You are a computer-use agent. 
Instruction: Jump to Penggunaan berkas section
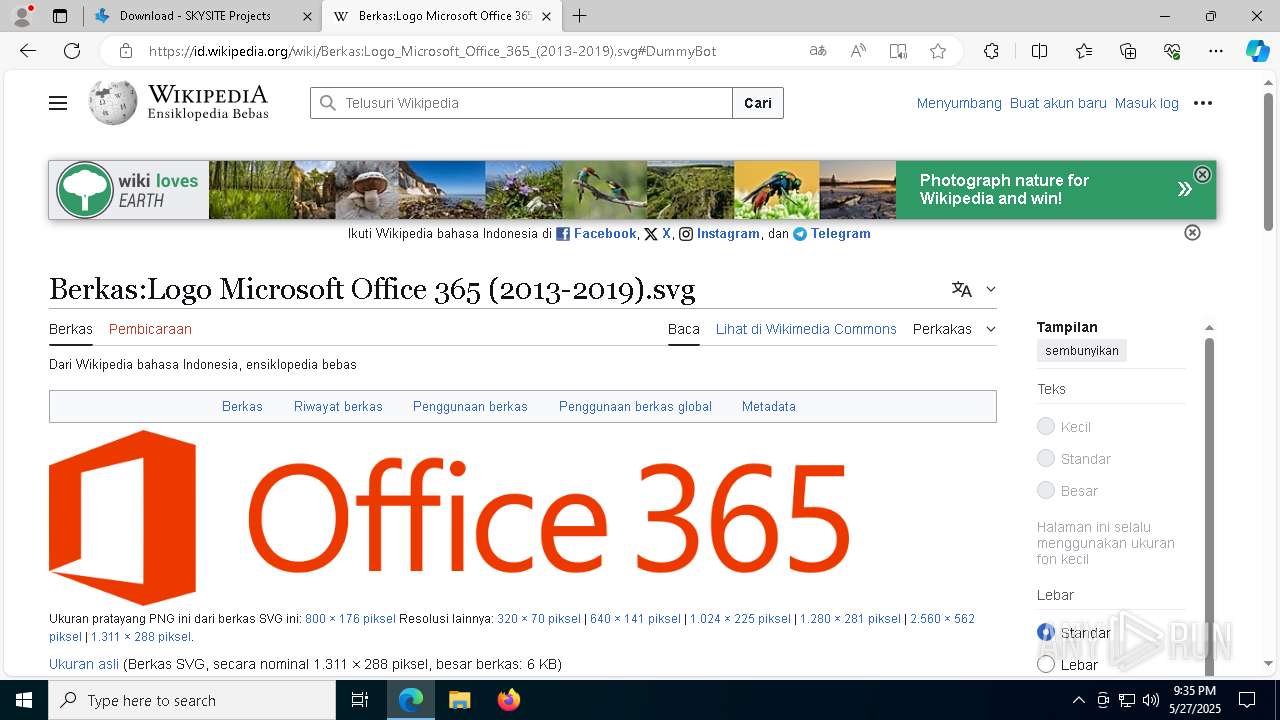pyautogui.click(x=470, y=406)
